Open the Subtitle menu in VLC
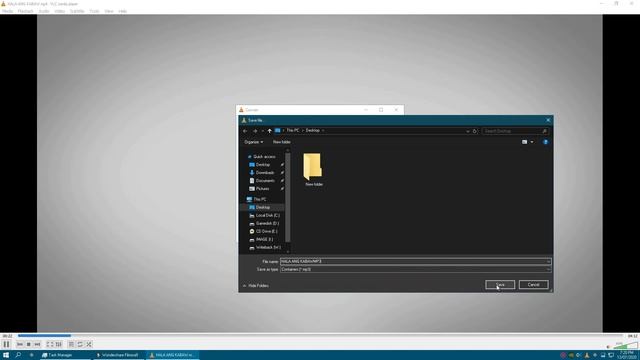640x360 pixels. tap(77, 11)
